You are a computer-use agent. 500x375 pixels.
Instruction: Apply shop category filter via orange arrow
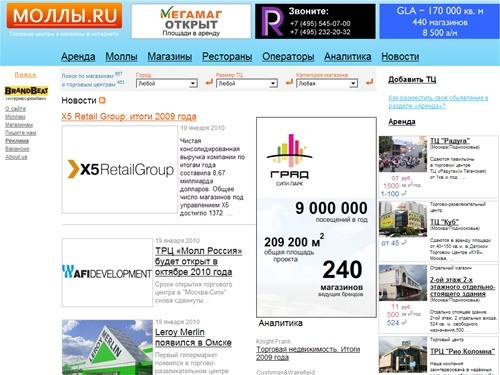click(369, 82)
